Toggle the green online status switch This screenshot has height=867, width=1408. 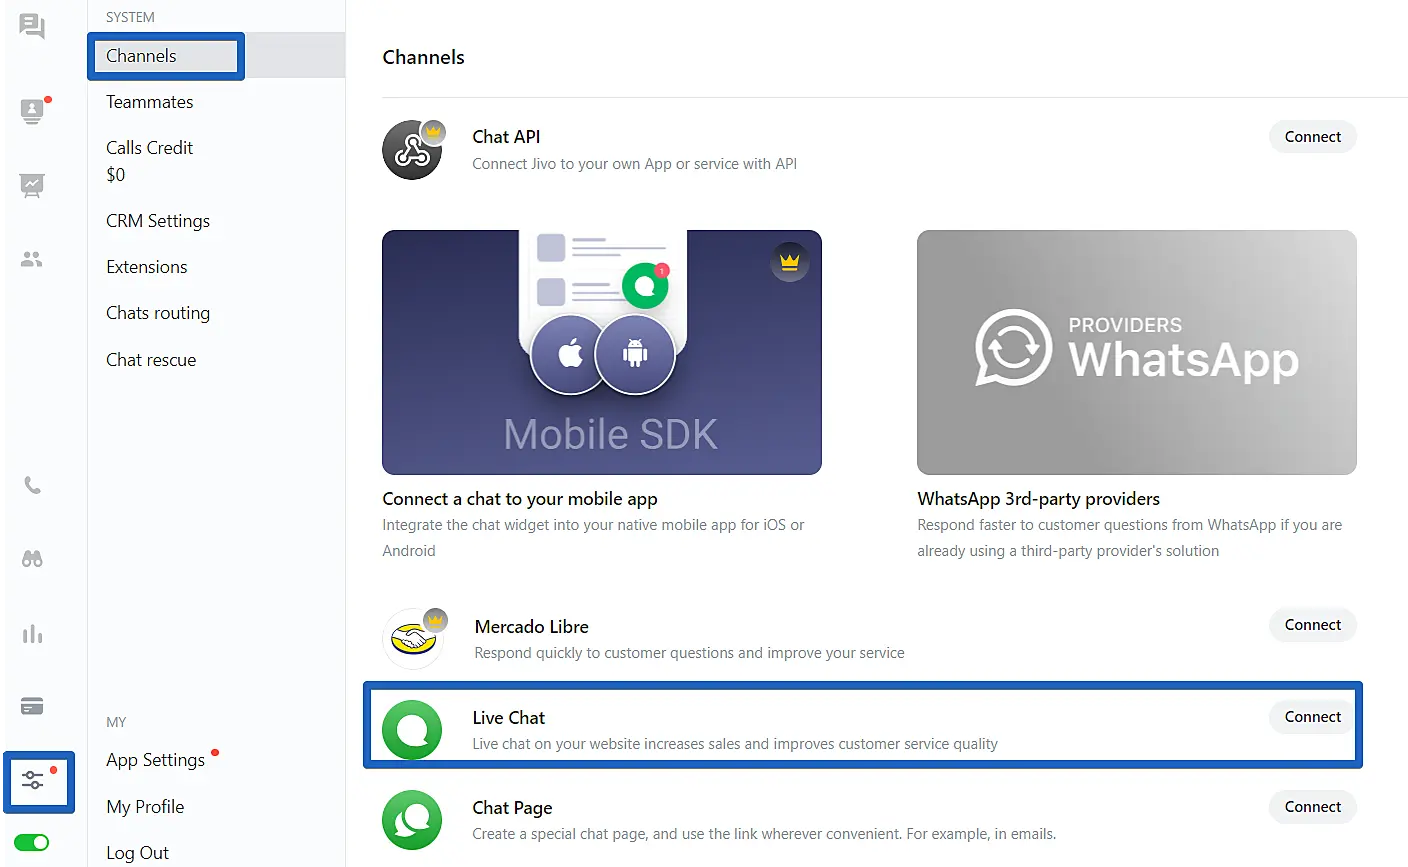click(32, 843)
